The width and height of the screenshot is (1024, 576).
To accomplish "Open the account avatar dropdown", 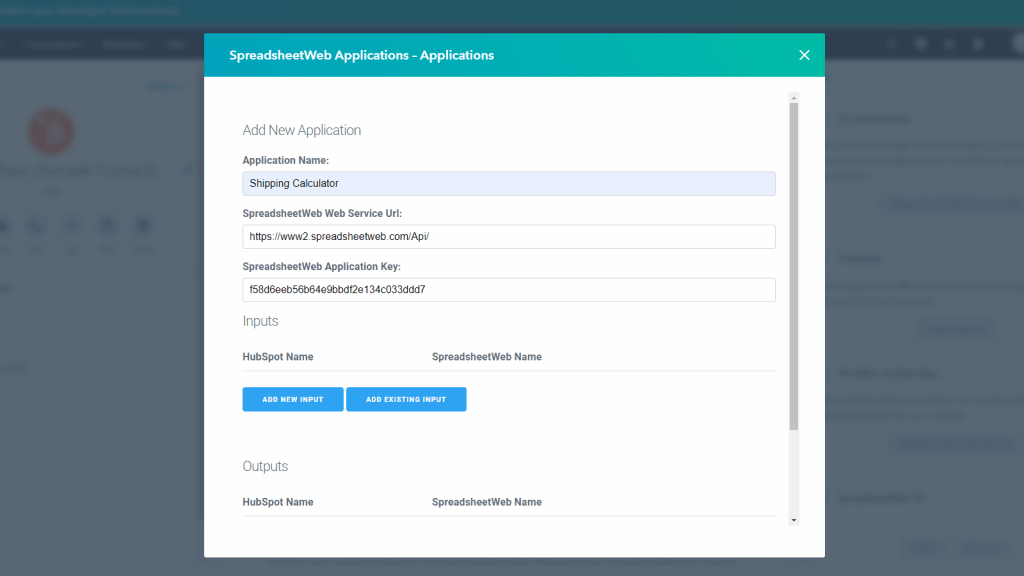I will [x=1015, y=44].
